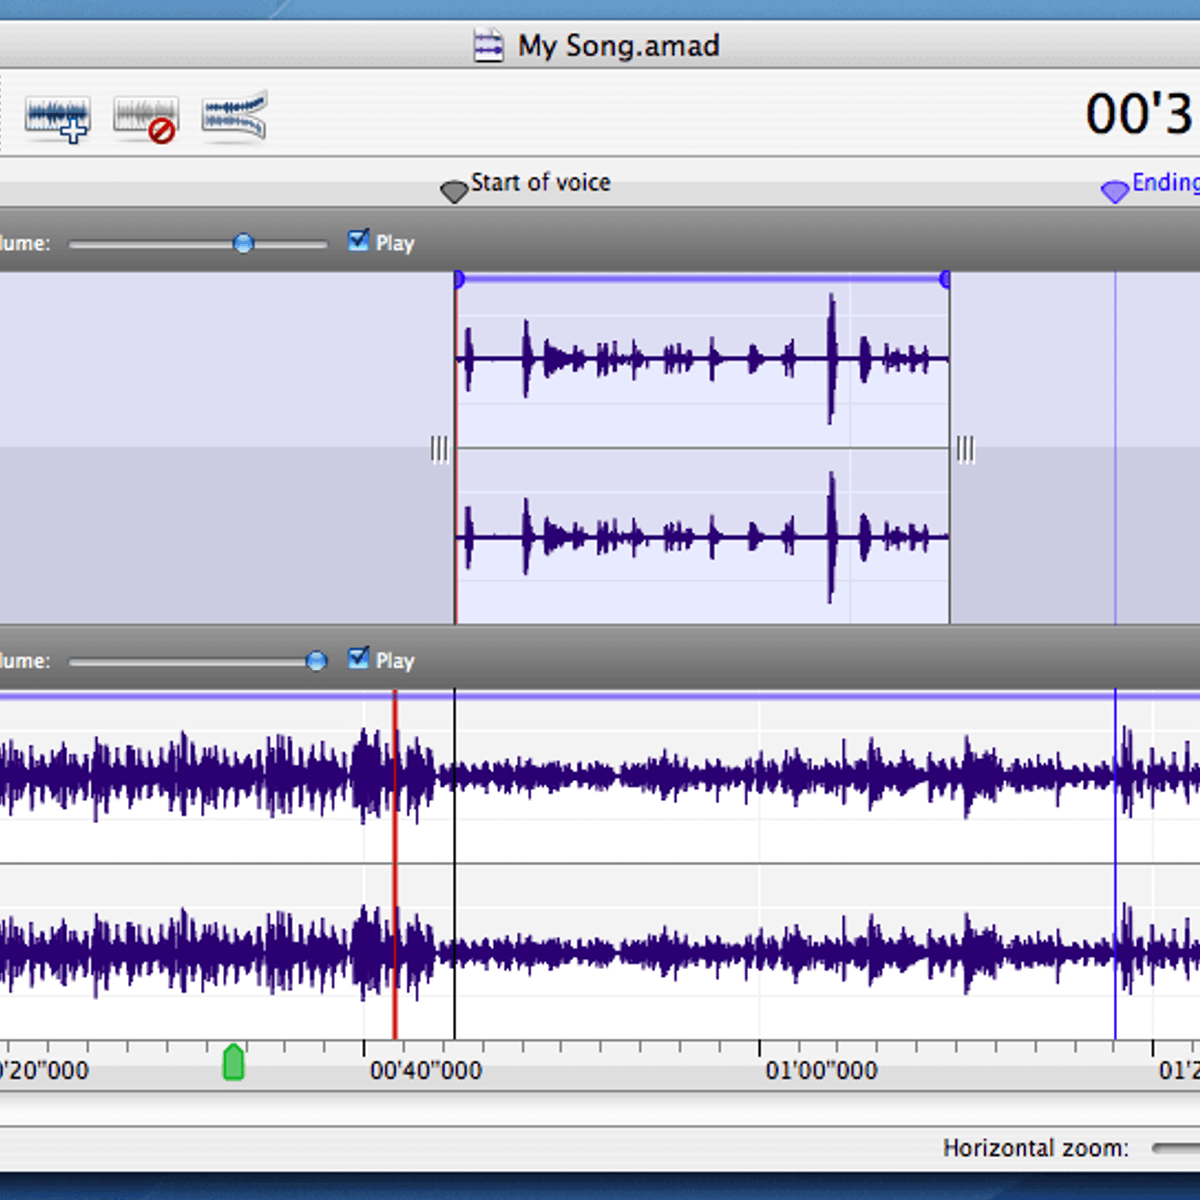Click the add audio track toolbar icon
Screen dimensions: 1200x1200
[57, 119]
